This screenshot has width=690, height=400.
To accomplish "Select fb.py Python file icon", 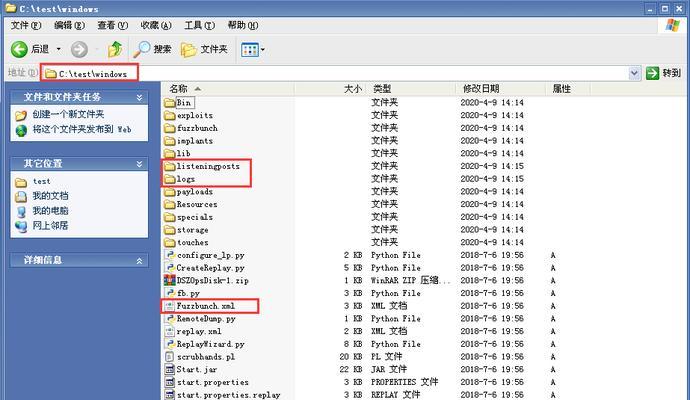I will coord(169,294).
